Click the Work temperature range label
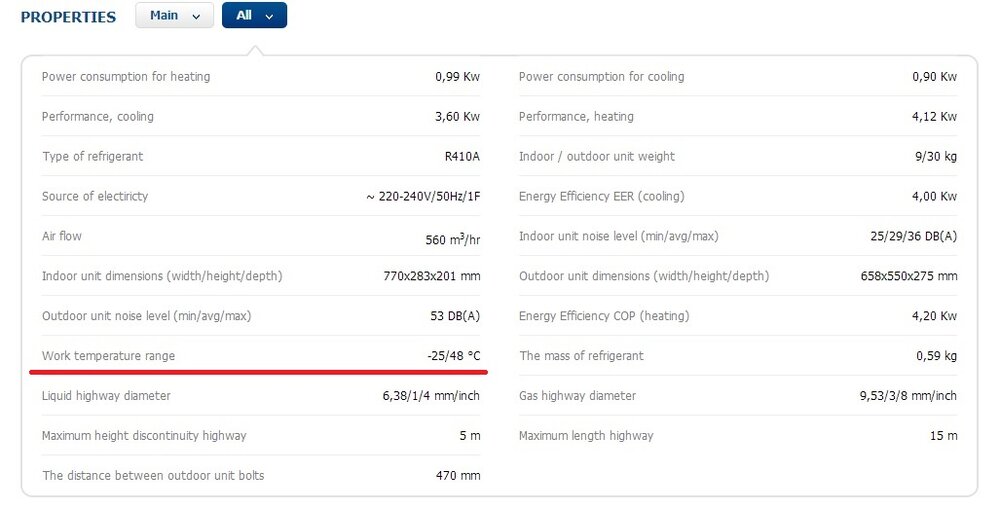The width and height of the screenshot is (1000, 509). (x=108, y=356)
